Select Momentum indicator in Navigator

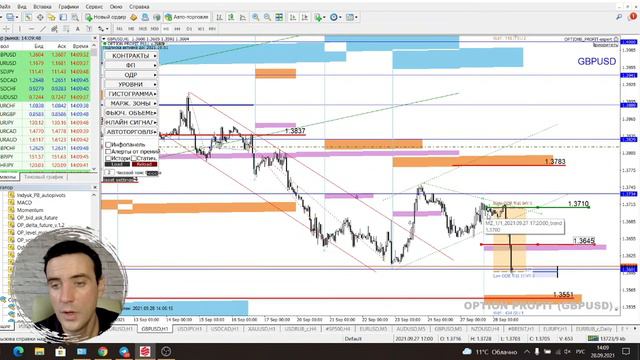pos(29,210)
